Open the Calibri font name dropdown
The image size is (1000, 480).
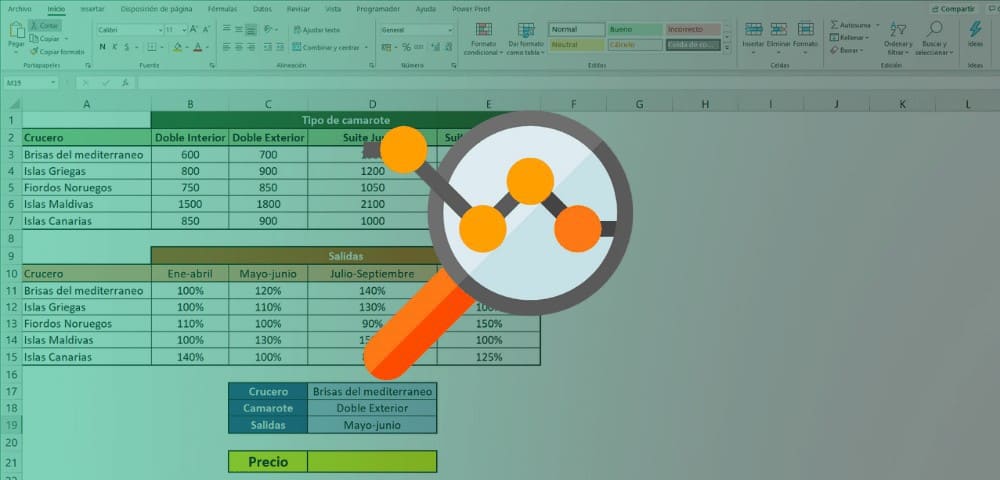pyautogui.click(x=160, y=30)
